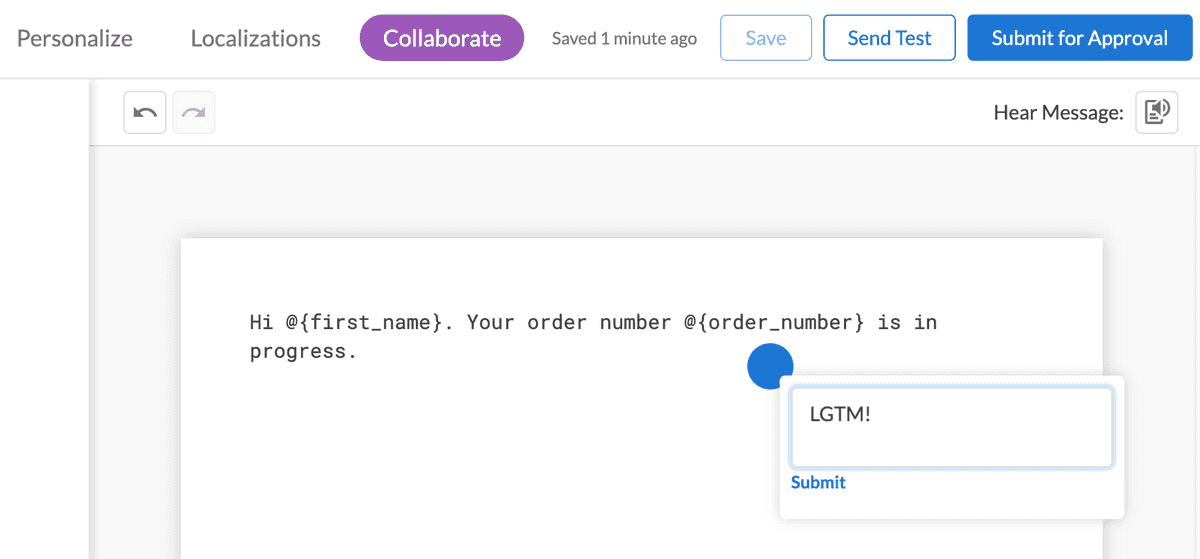Click the @{order_number} placeholder in the message
The image size is (1200, 559).
774,323
